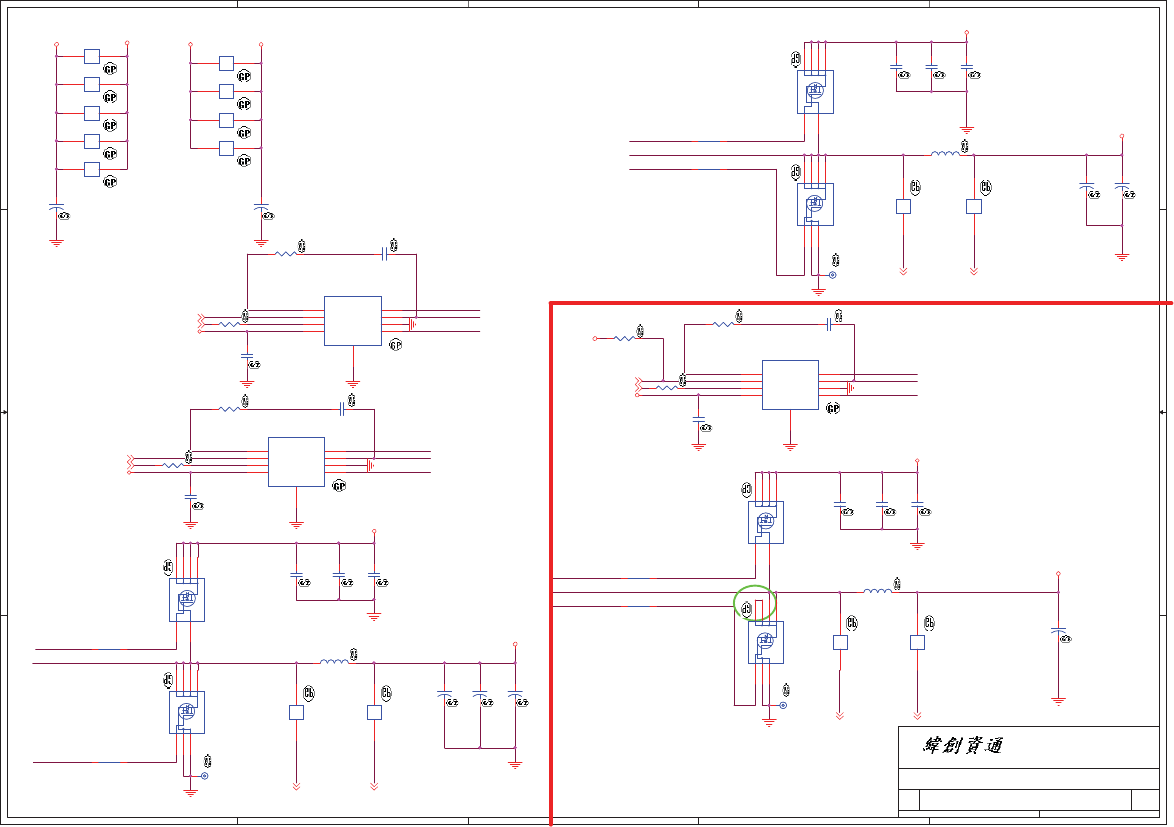Screen dimensions: 1174x827
Task: Select the upper-middle IC rectangle with feedback loop
Action: [x=353, y=321]
